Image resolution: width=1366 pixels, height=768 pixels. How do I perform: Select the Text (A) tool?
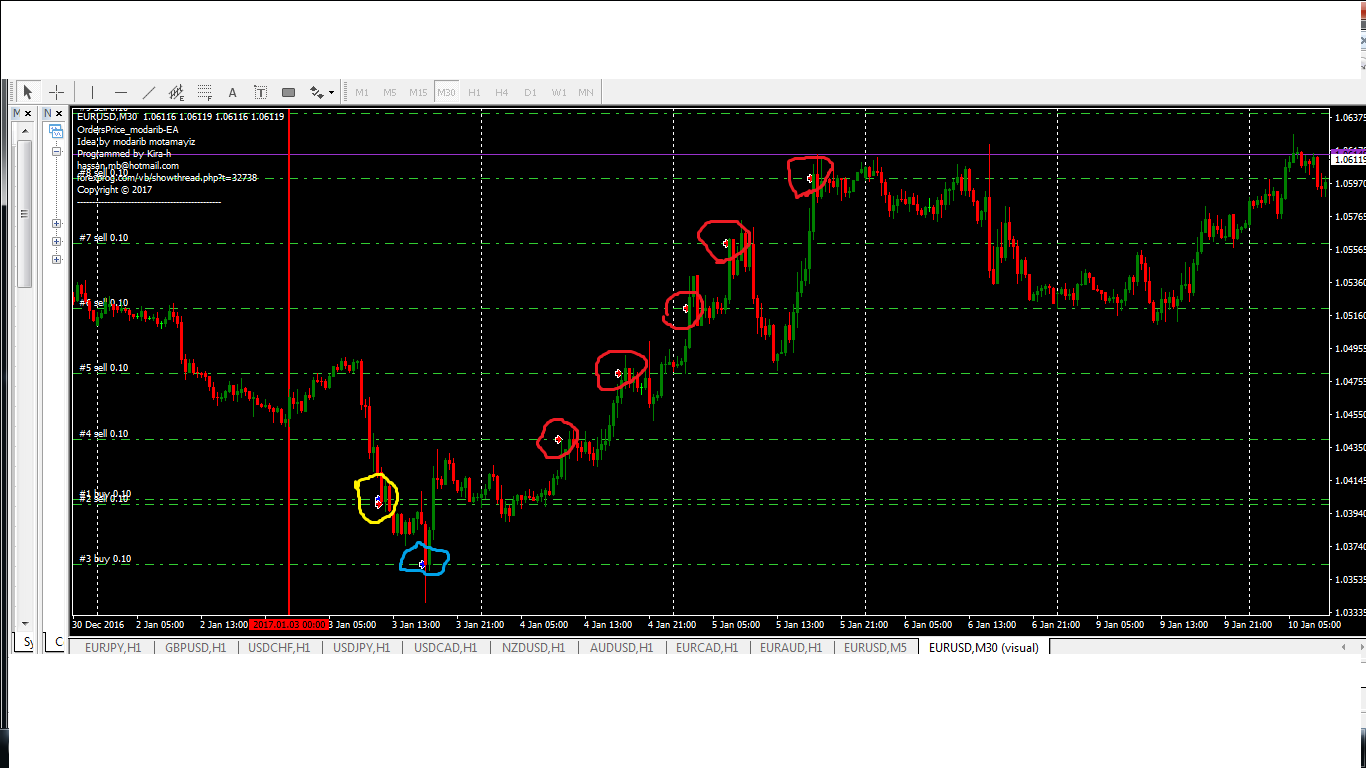(233, 92)
